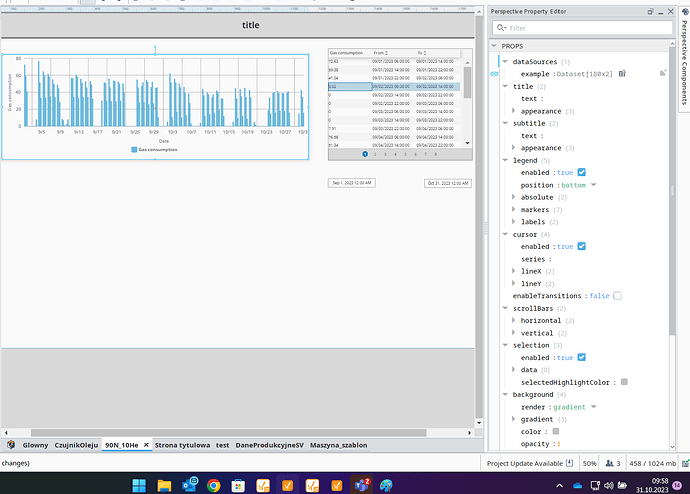Toggle legend enabled checkbox
690x494 pixels.
(x=581, y=172)
